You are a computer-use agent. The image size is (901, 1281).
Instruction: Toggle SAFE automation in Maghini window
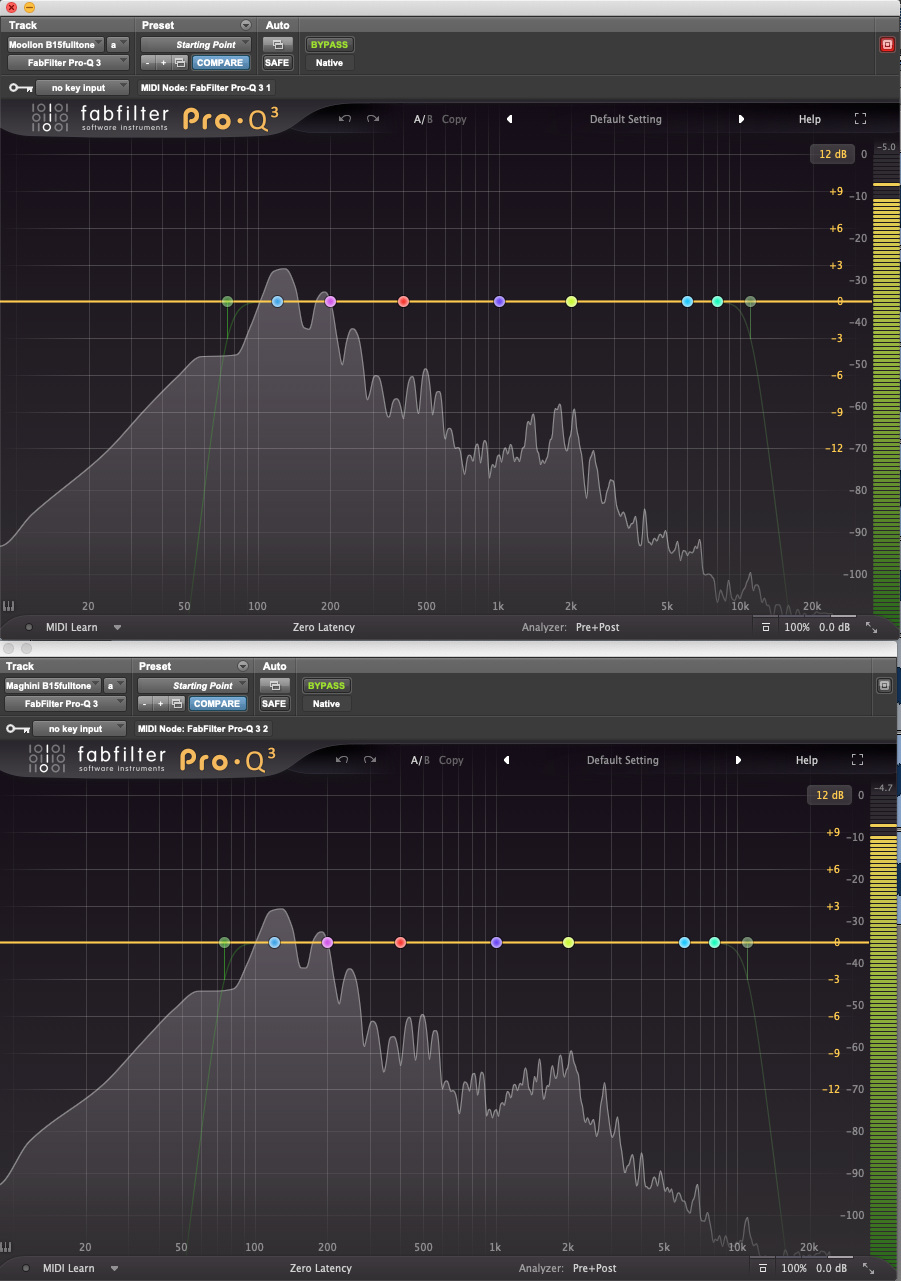point(274,703)
